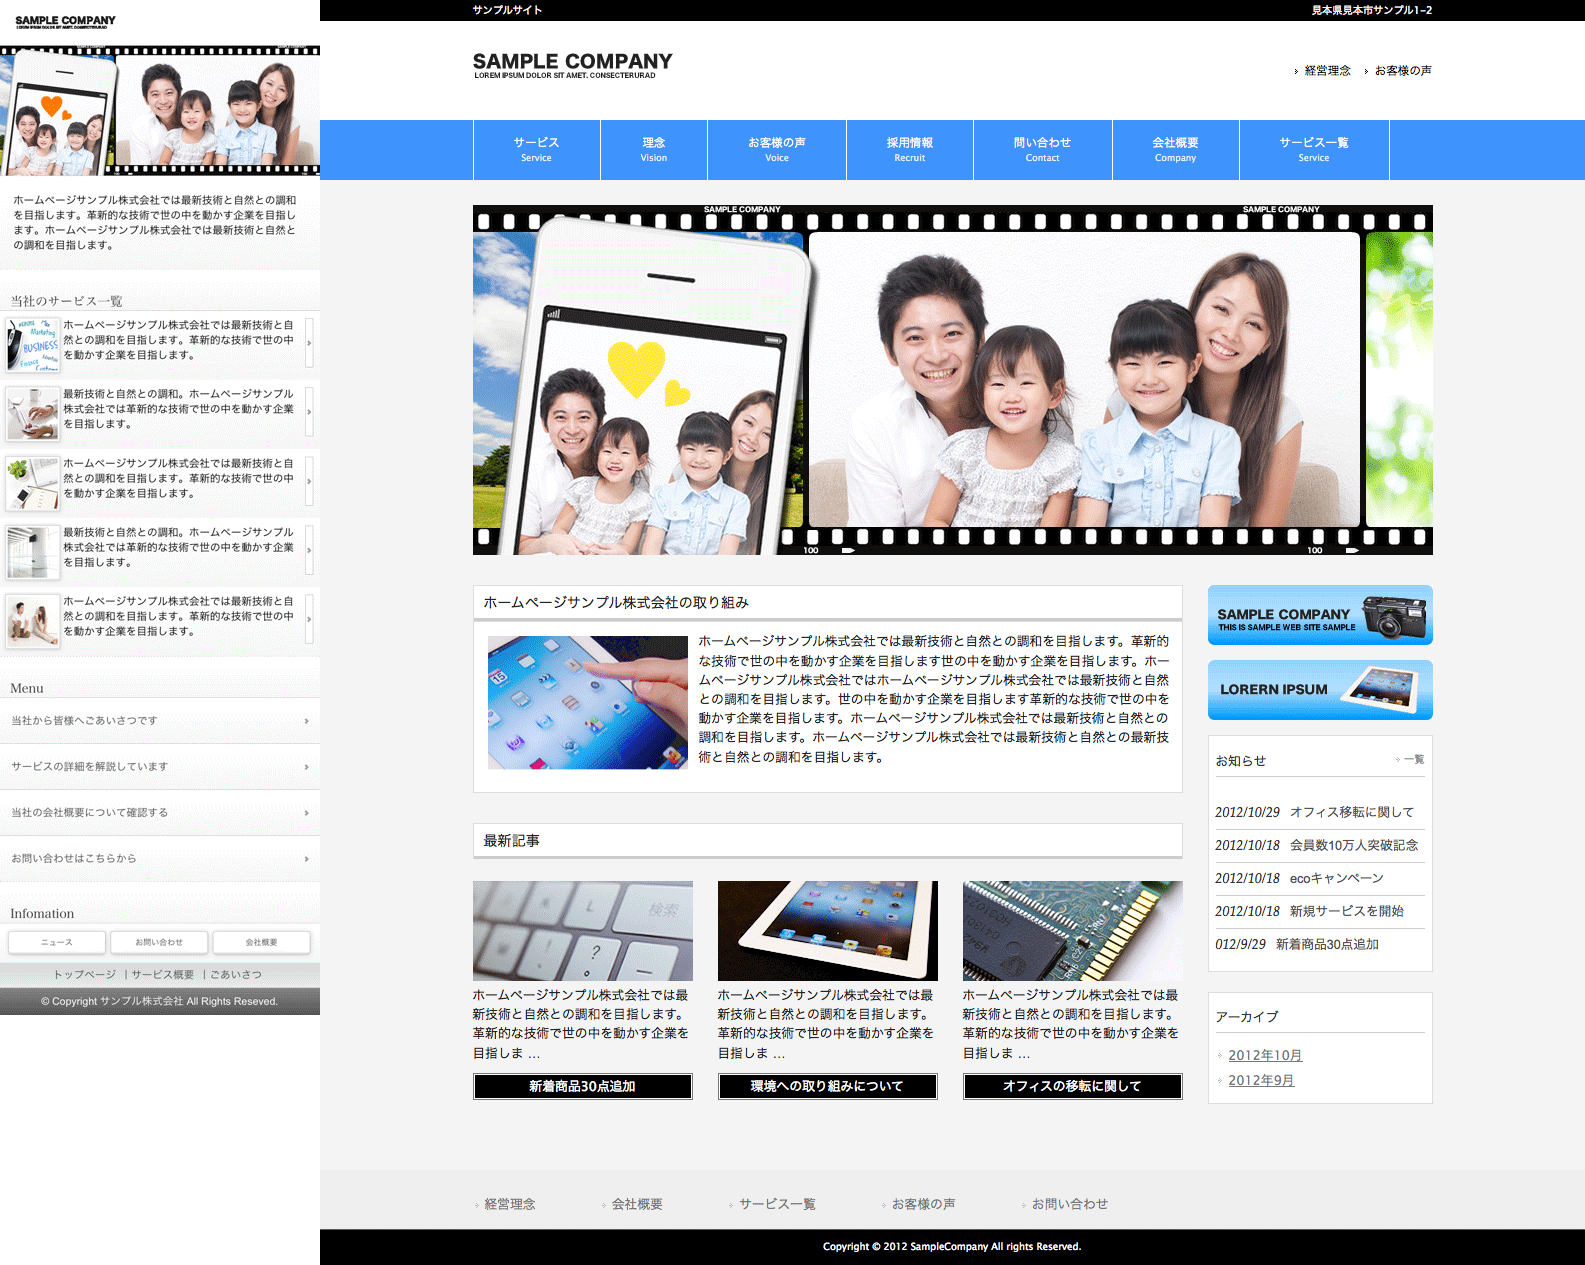Screen dimensions: 1585x1265
Task: Expand お問い合わせはこちらから sidebar row
Action: click(x=160, y=859)
